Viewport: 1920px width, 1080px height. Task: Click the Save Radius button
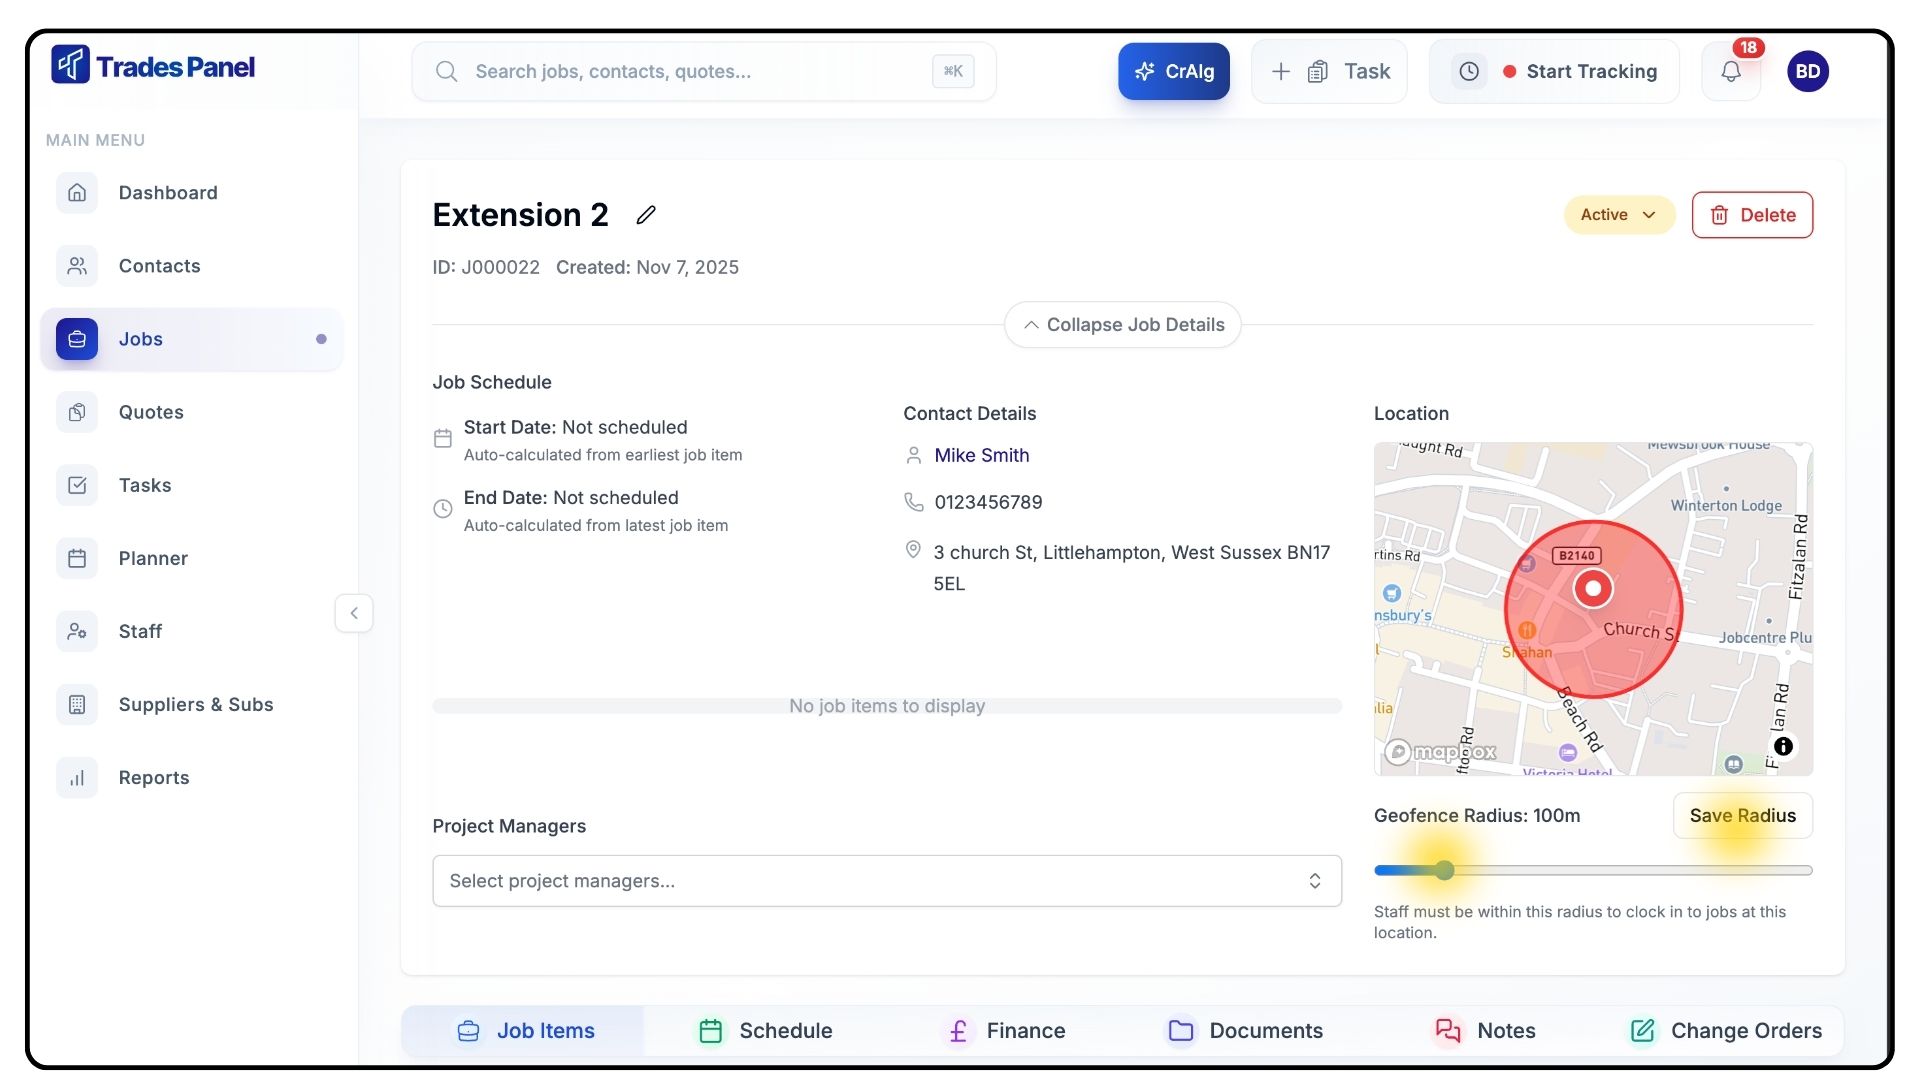(1742, 816)
